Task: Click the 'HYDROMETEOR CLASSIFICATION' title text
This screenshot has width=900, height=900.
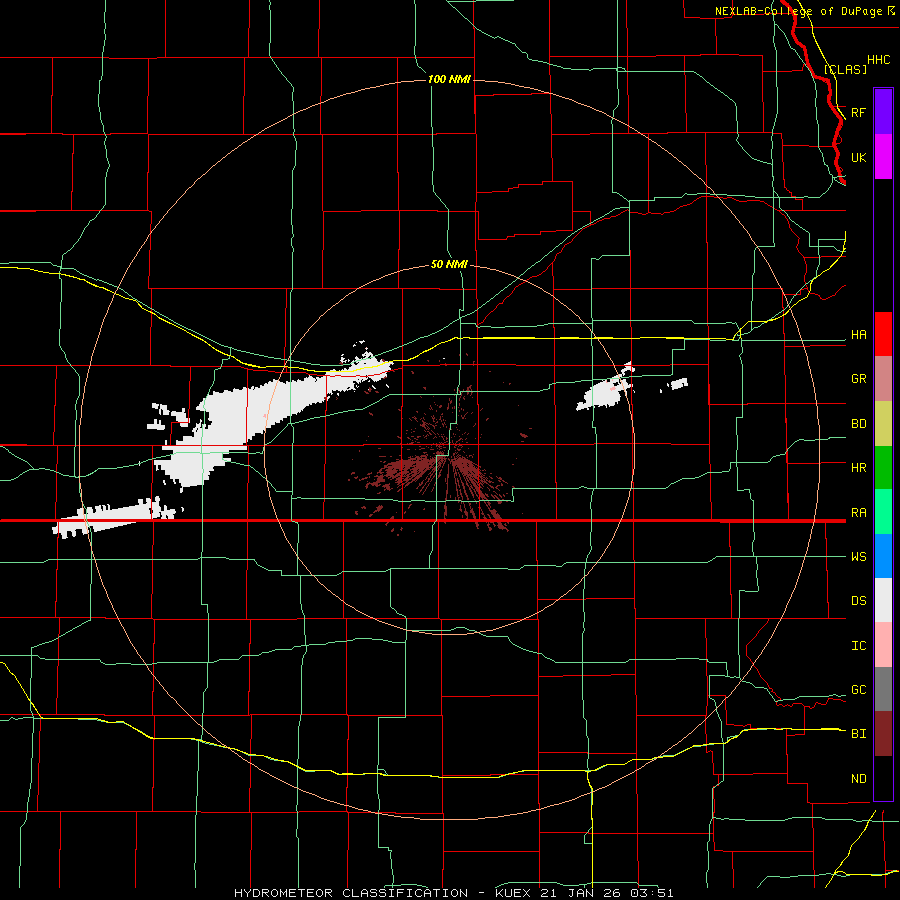Action: click(x=351, y=893)
